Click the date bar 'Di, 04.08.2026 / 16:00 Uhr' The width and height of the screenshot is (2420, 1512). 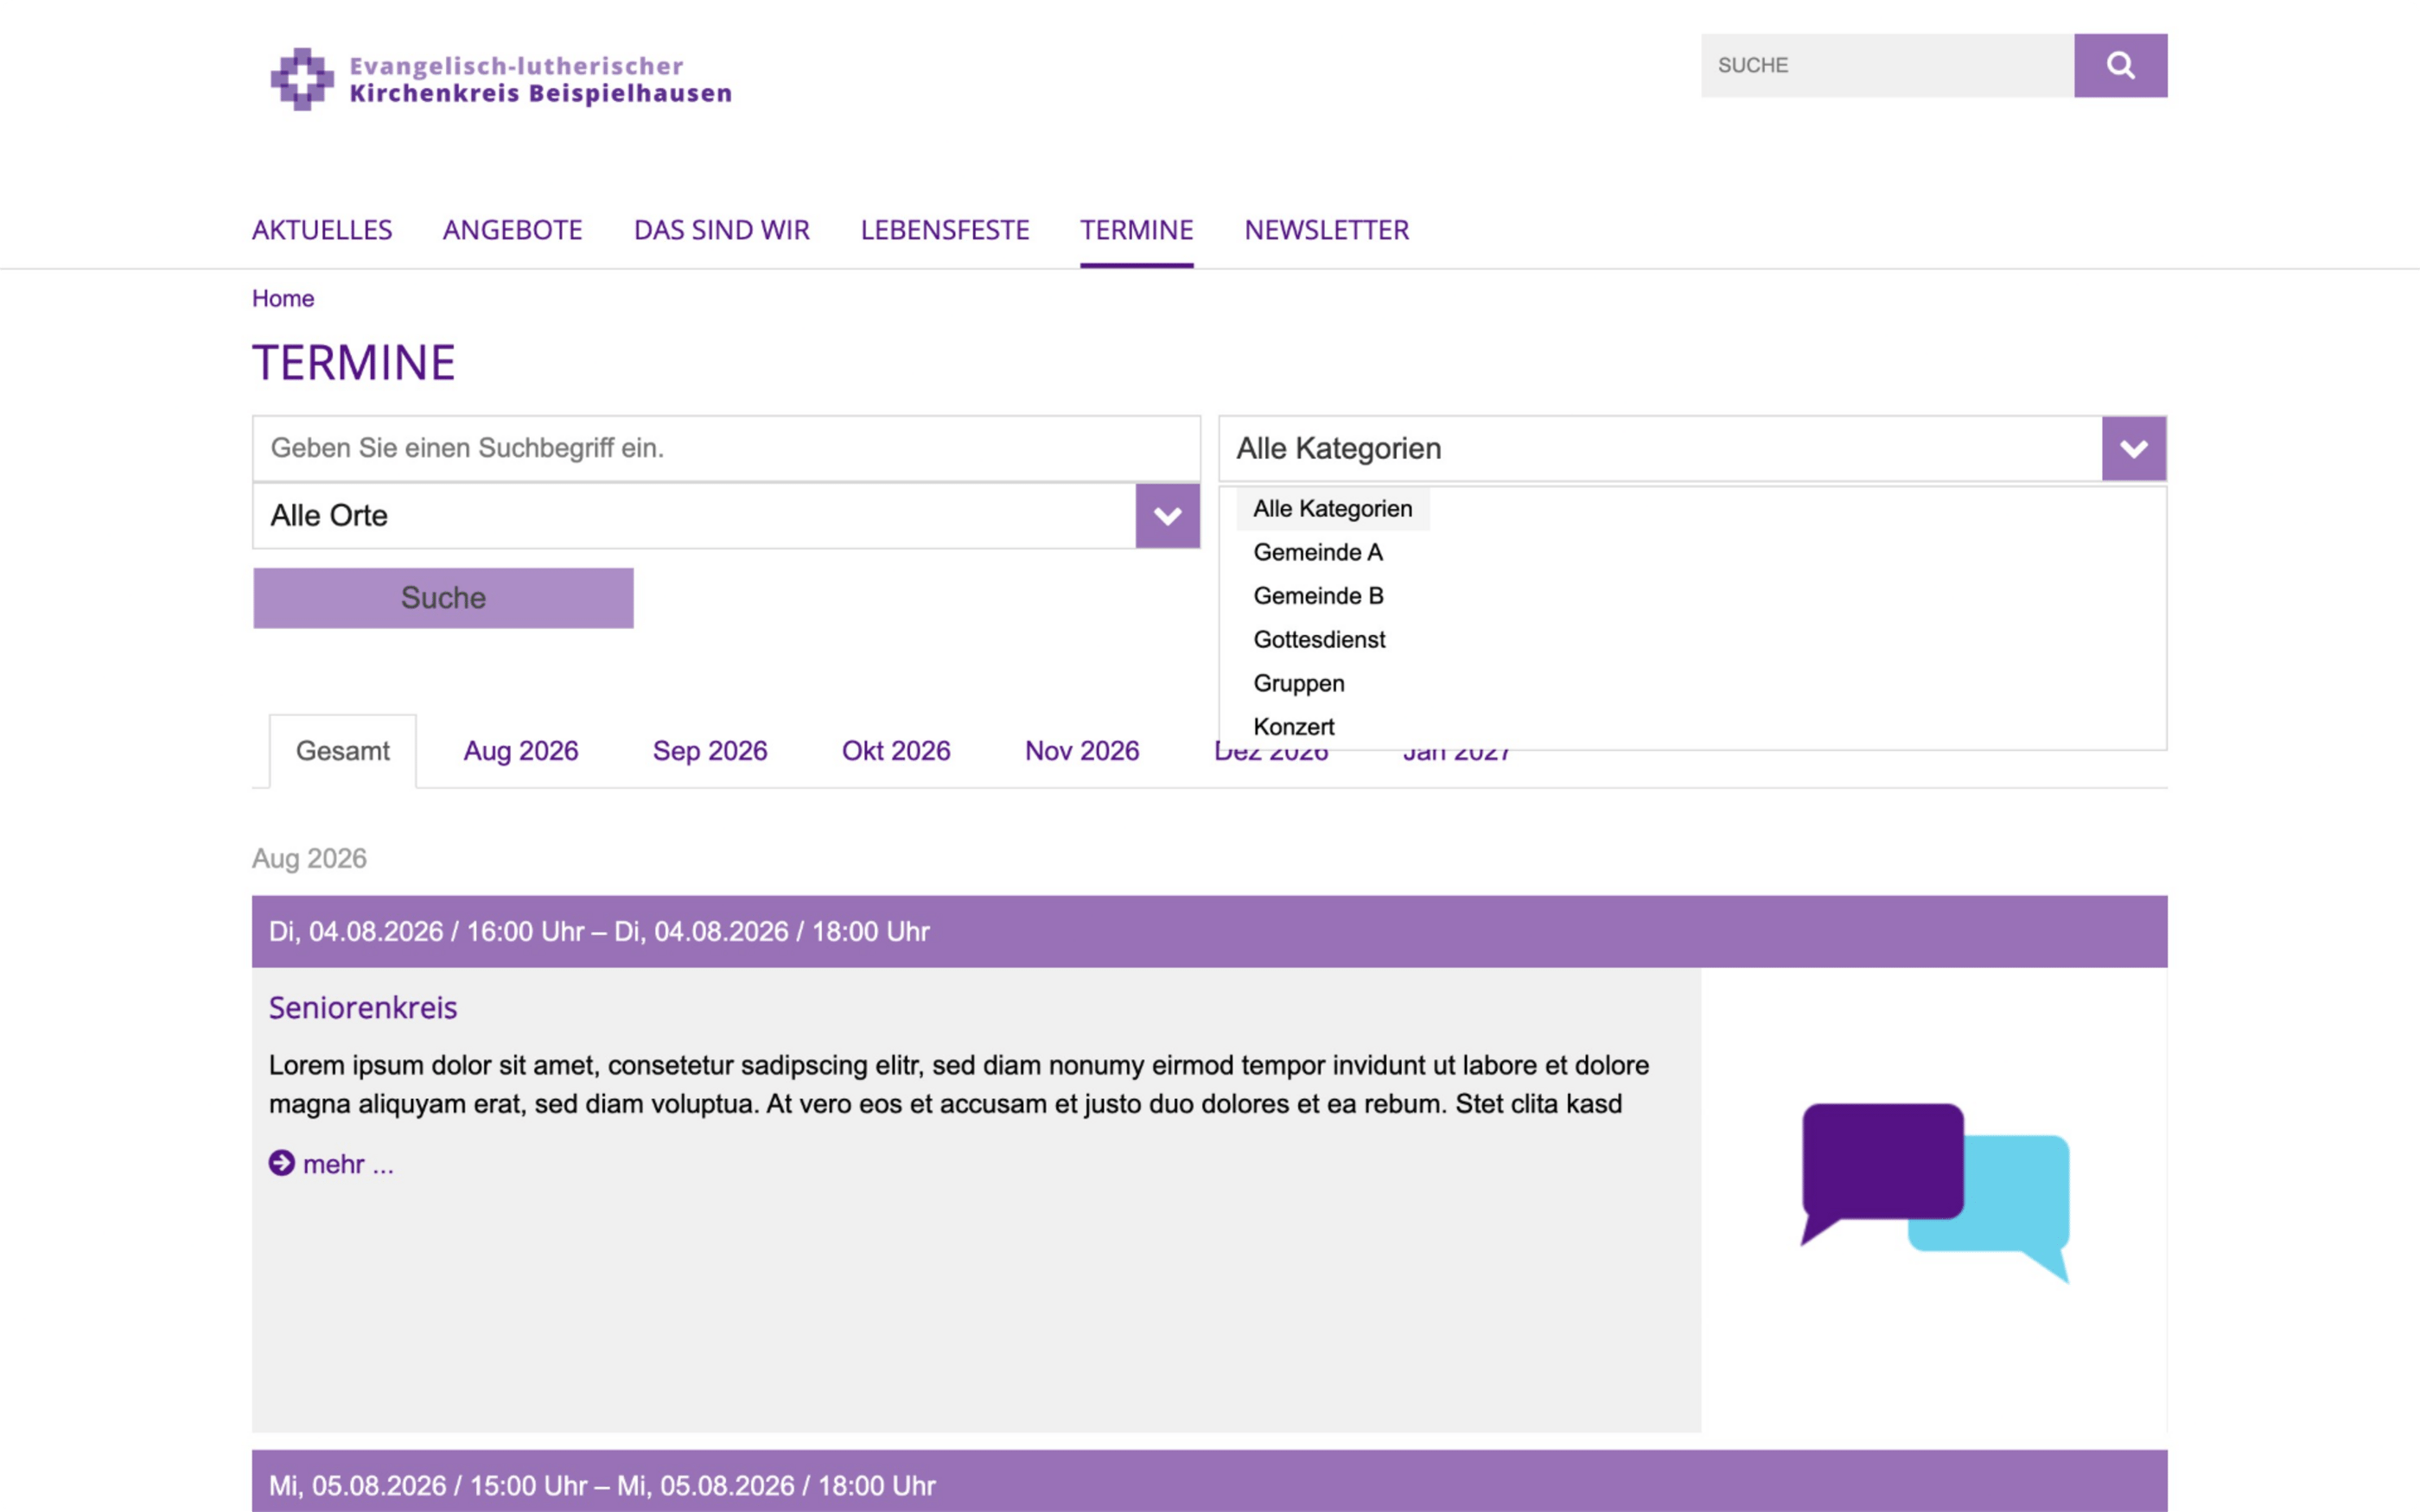click(1210, 932)
